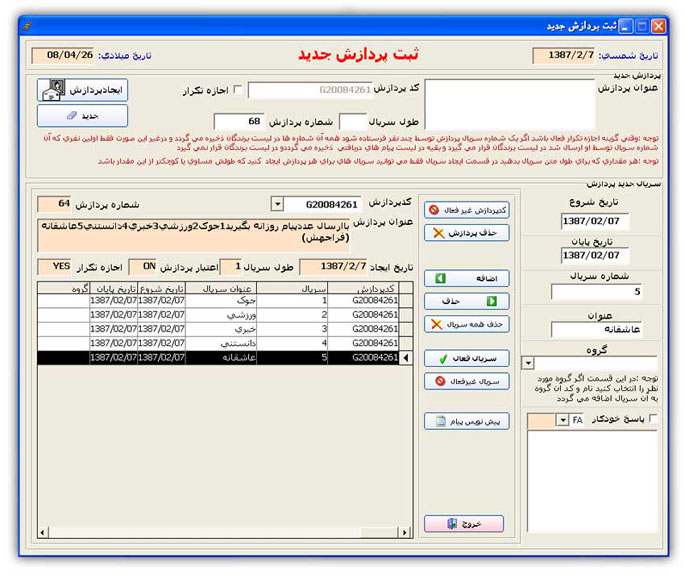
Task: Click the طول سریال field showing 1
Action: (231, 267)
